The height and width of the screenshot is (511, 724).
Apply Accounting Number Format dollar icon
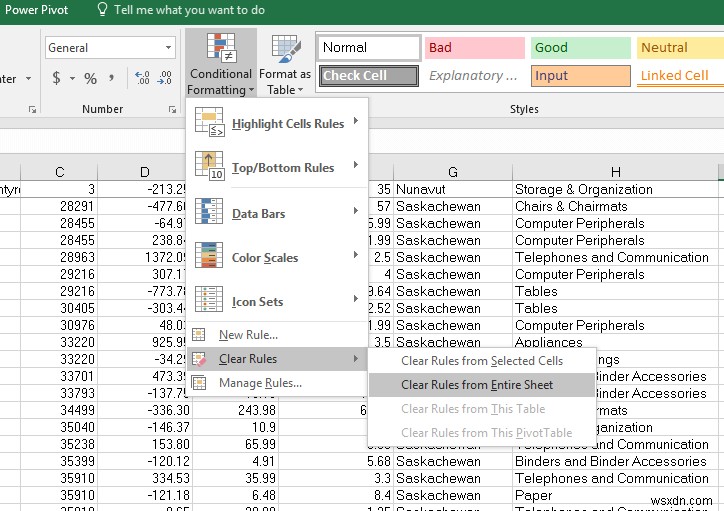coord(56,78)
